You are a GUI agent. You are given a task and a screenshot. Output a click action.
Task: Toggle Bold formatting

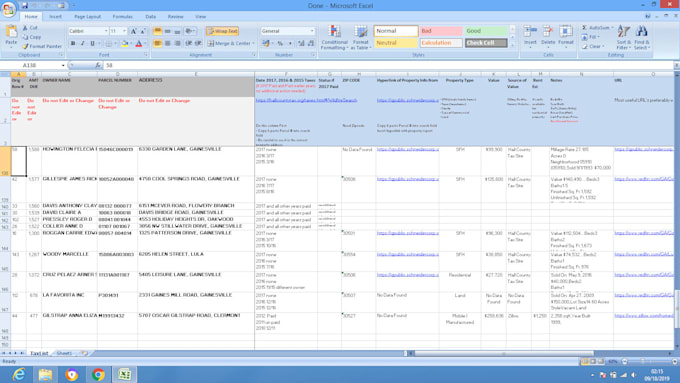pos(73,43)
